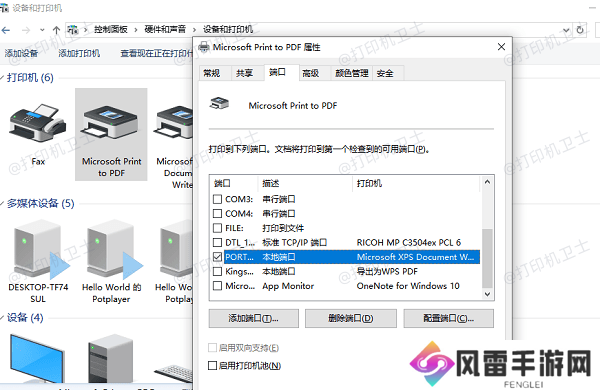The image size is (600, 390).
Task: Click 配置端口 button
Action: [x=448, y=318]
